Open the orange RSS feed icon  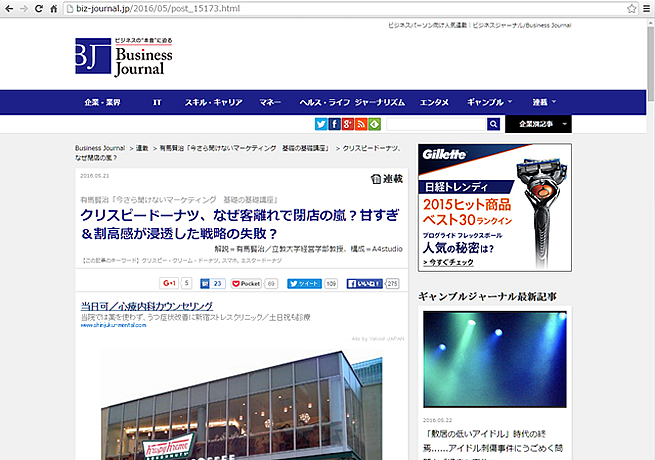(x=361, y=124)
